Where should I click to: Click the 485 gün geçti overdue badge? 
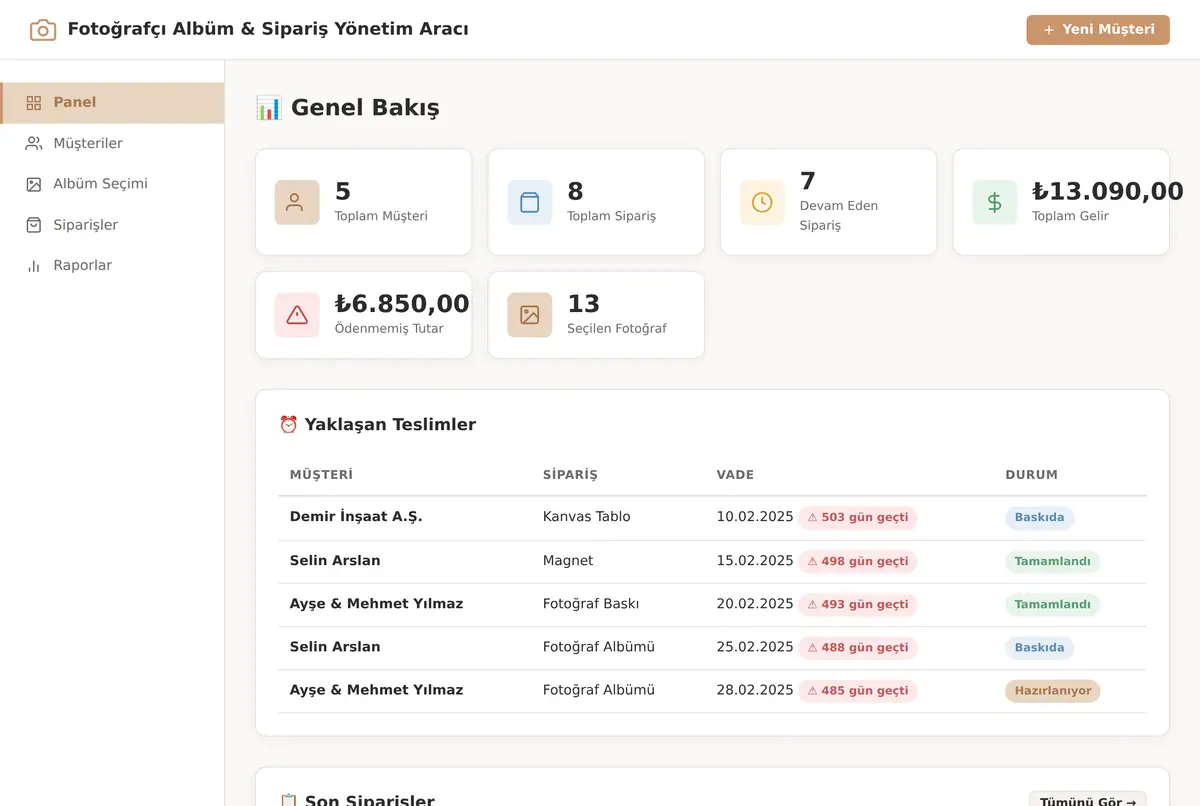click(x=858, y=691)
